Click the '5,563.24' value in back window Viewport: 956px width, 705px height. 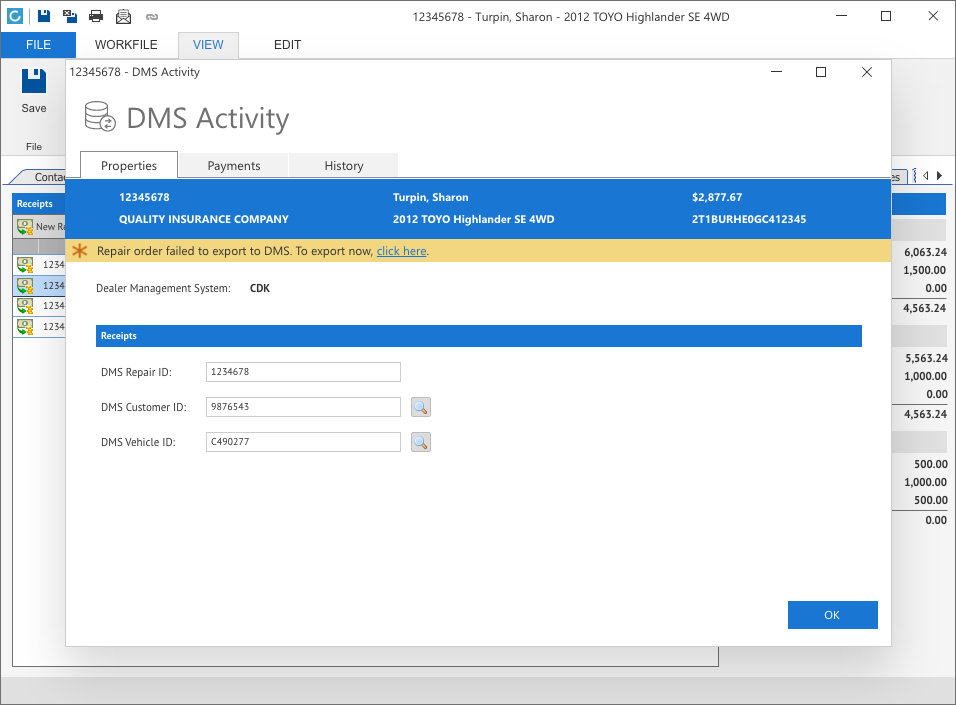click(926, 358)
